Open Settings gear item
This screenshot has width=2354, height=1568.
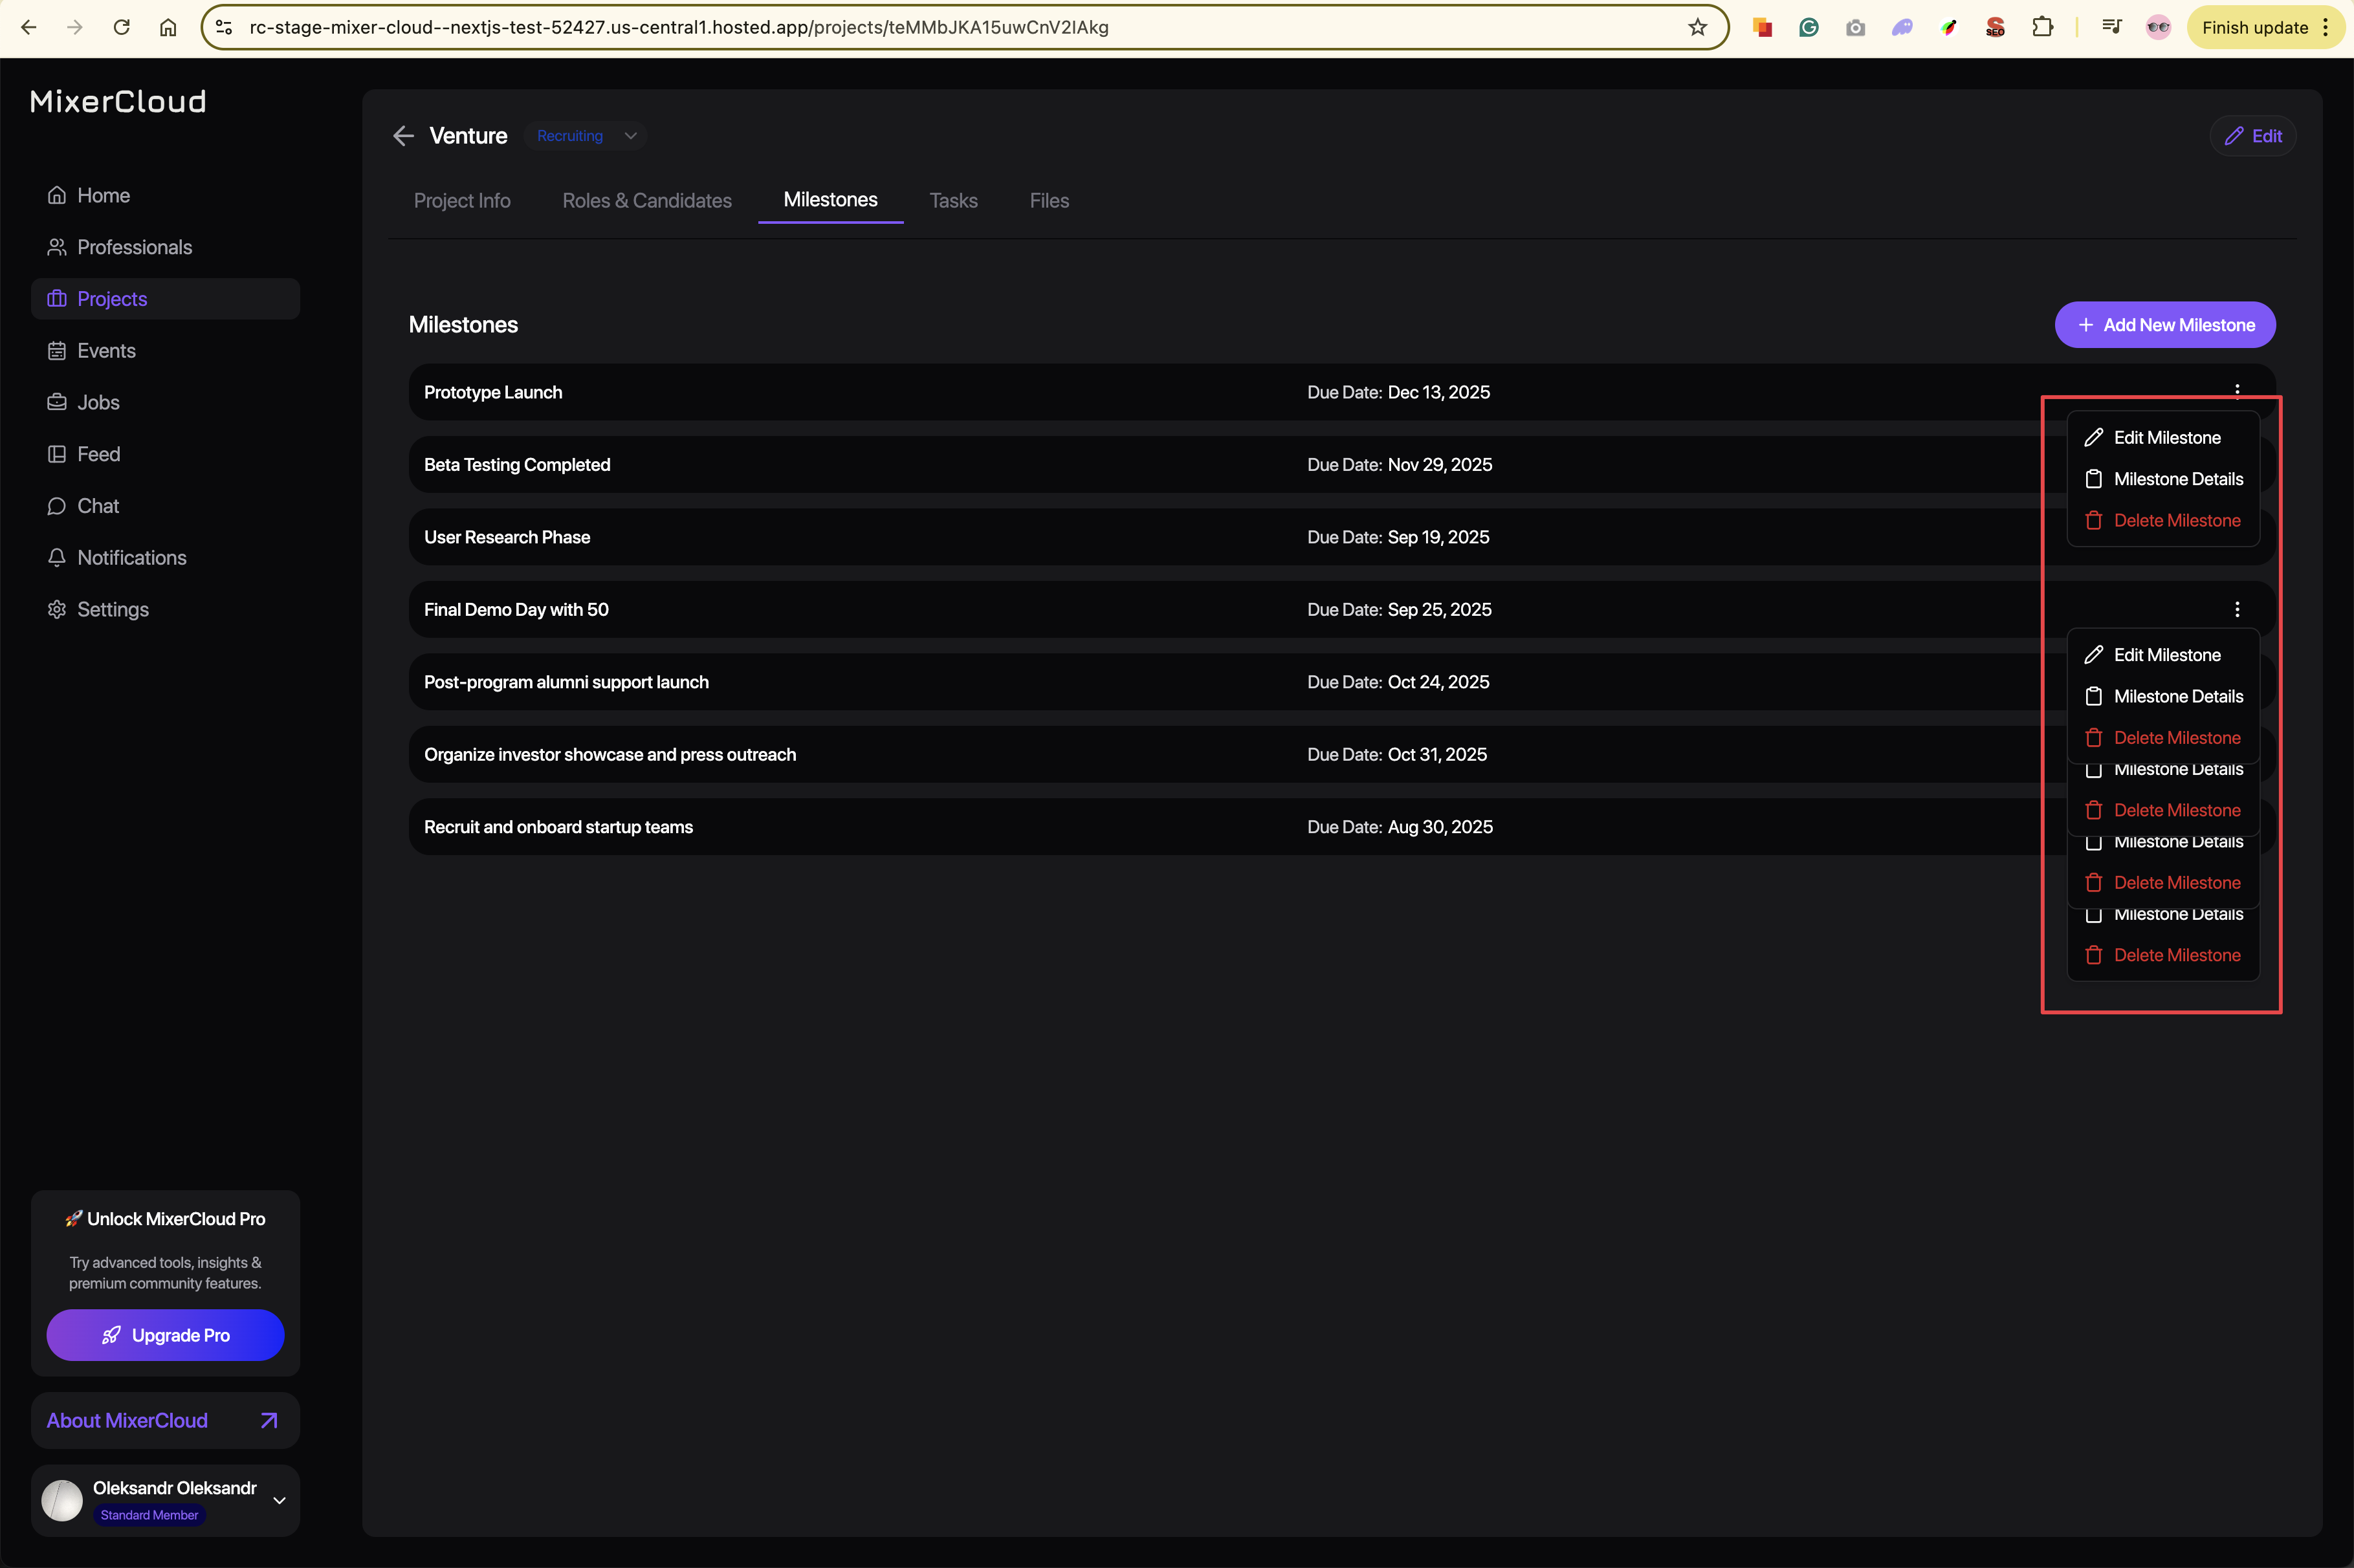112,610
